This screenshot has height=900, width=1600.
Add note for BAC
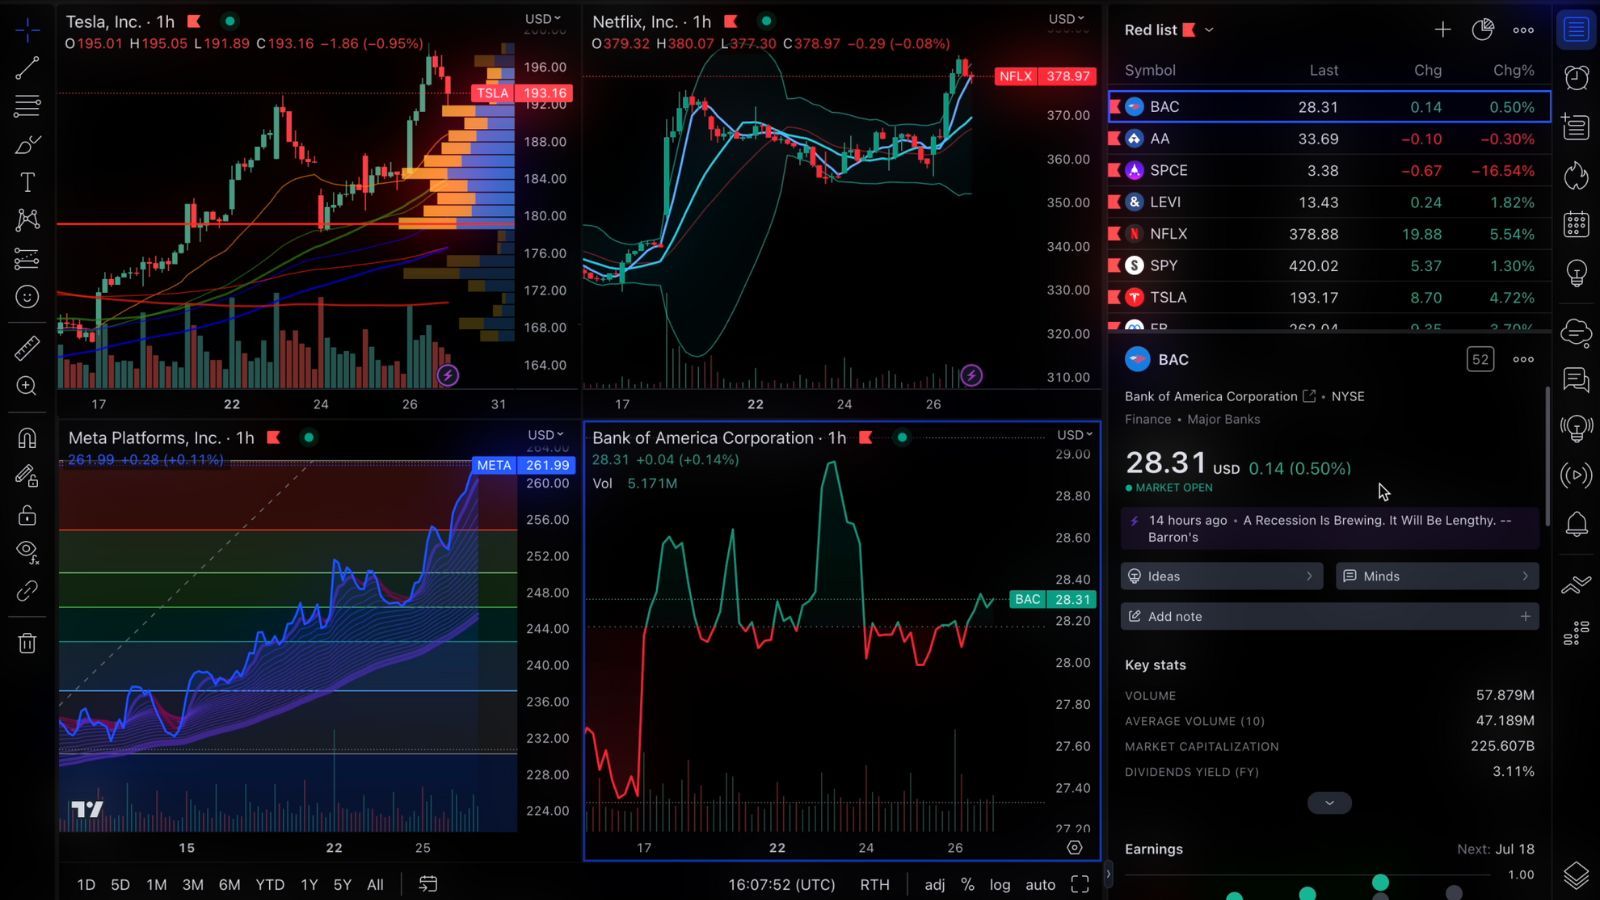click(x=1329, y=616)
